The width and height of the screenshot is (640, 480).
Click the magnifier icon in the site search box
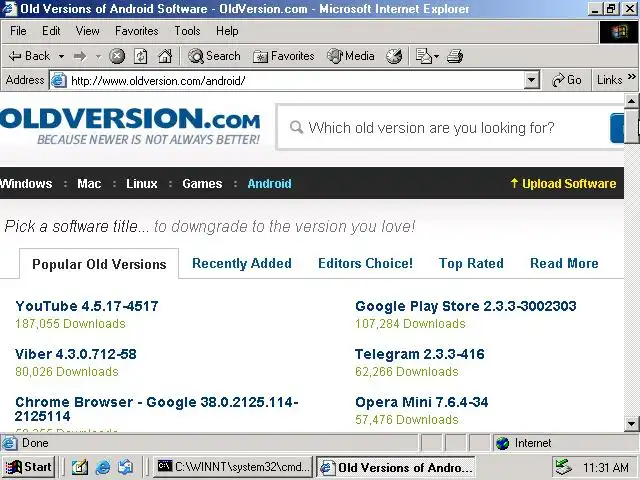(x=296, y=127)
